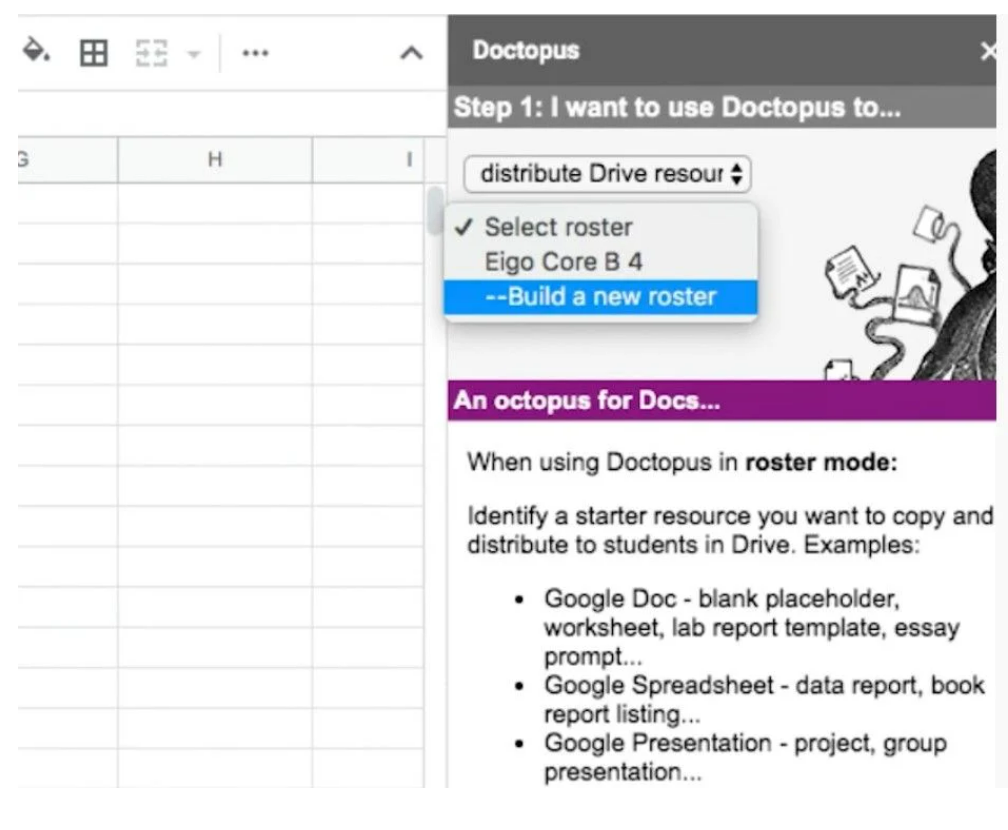
Task: Click the roster mode bold text
Action: (821, 462)
